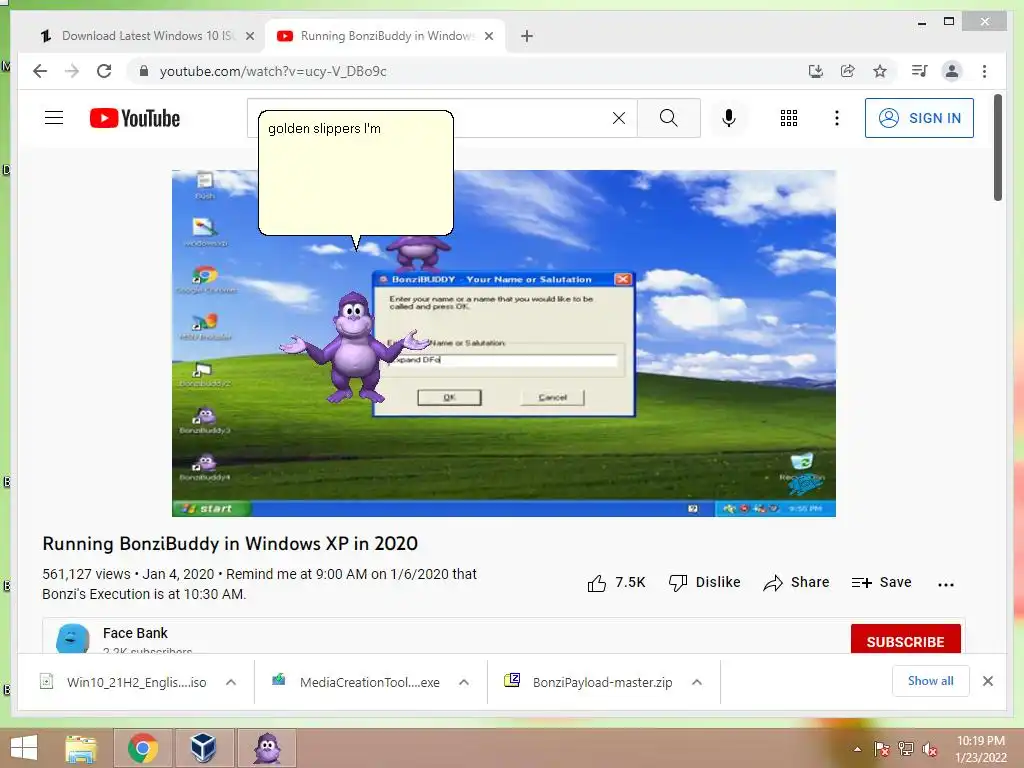Click the browser Back arrow

coord(40,71)
